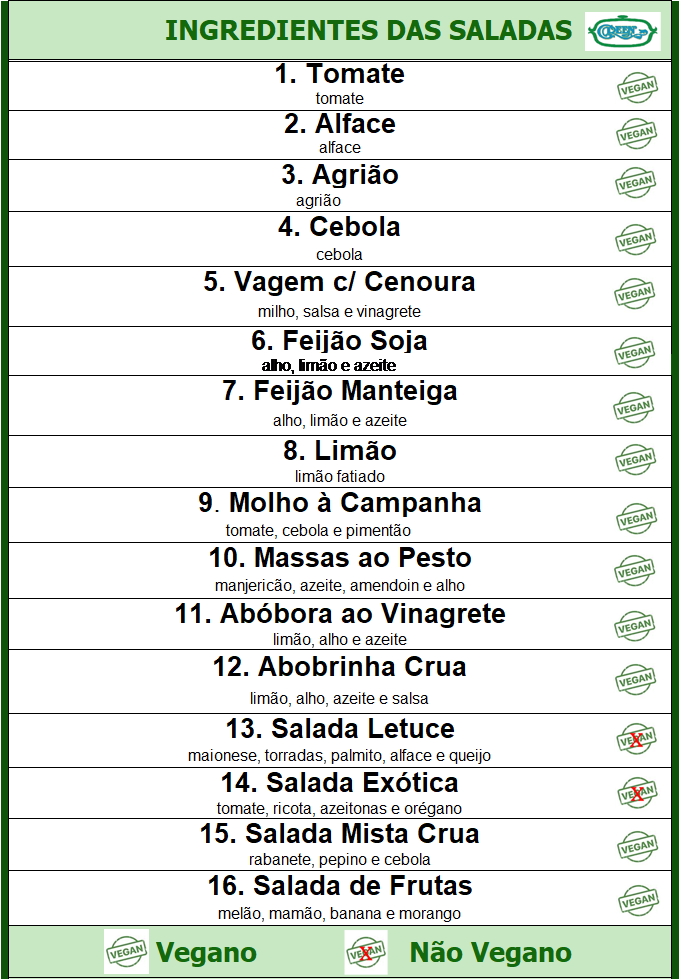Image resolution: width=680 pixels, height=980 pixels.
Task: Select the Salada Mista Crua title
Action: click(x=339, y=834)
